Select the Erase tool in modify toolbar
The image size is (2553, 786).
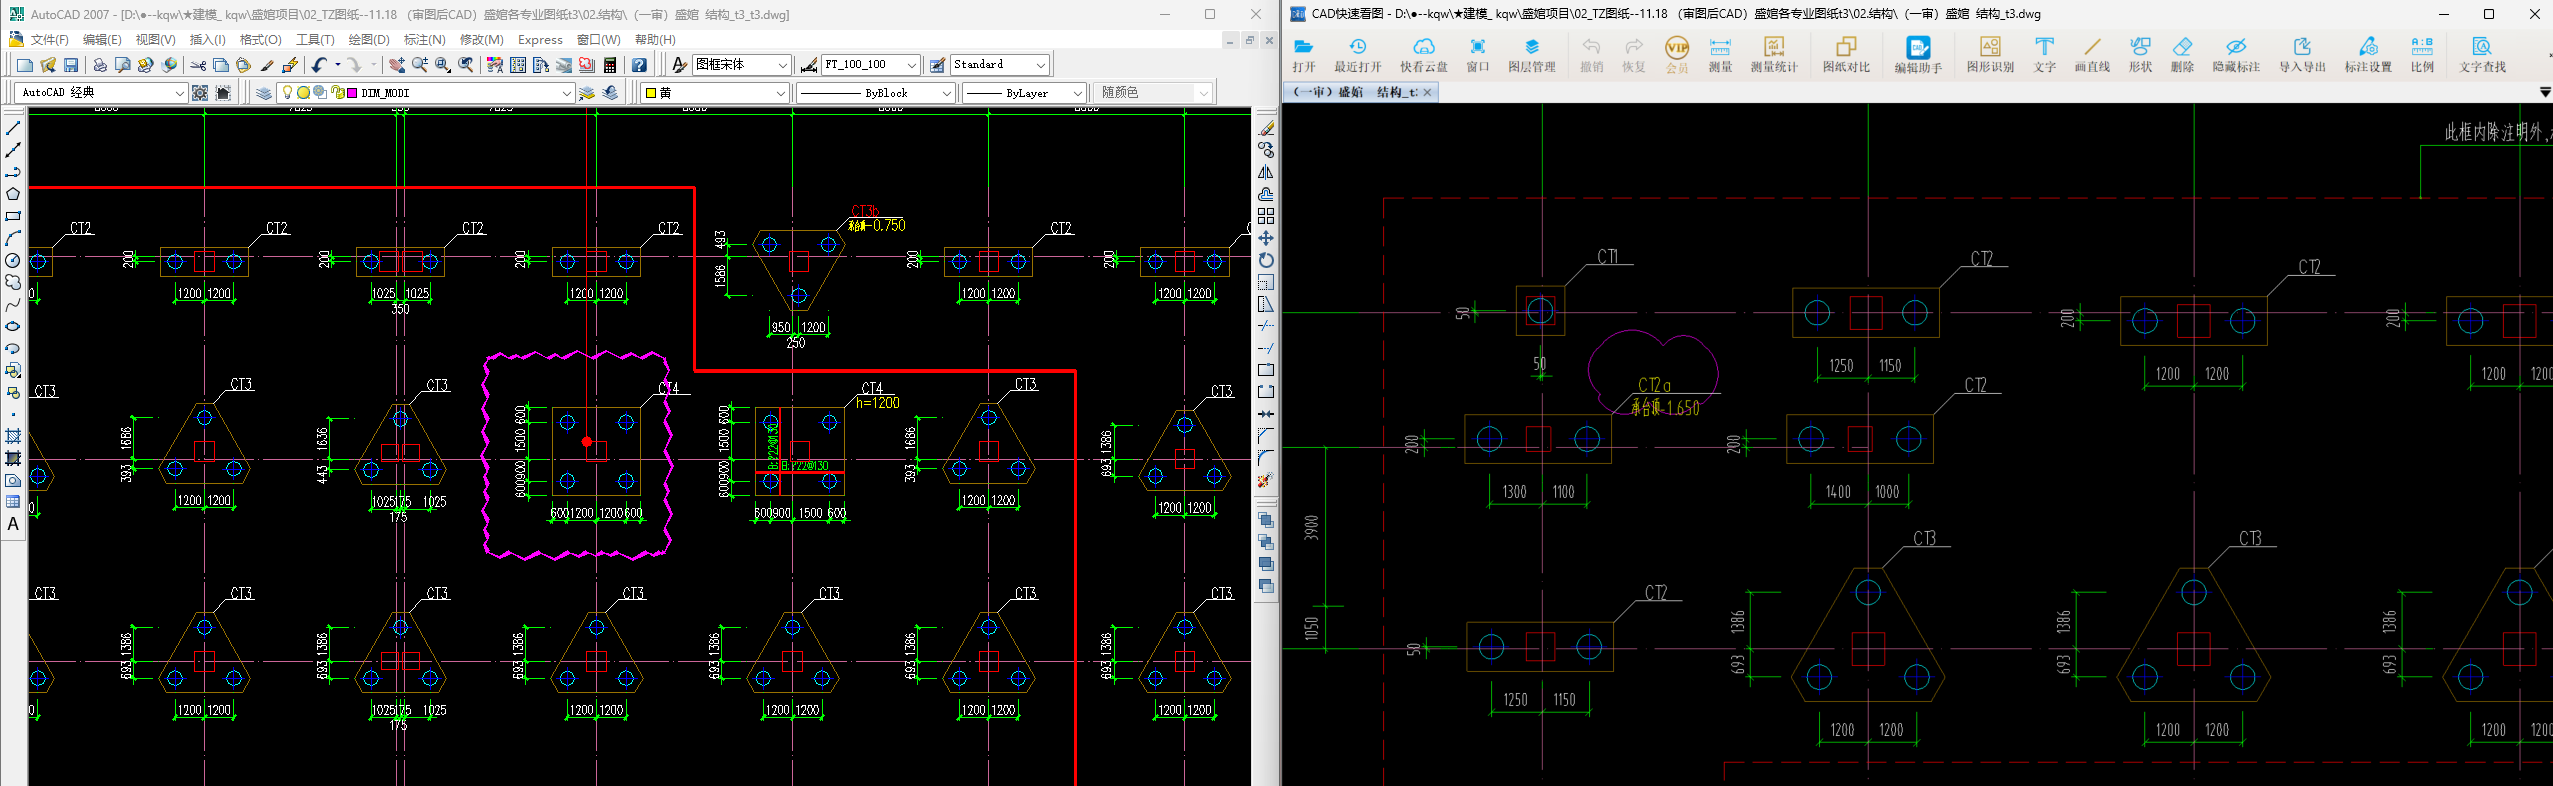point(1266,129)
